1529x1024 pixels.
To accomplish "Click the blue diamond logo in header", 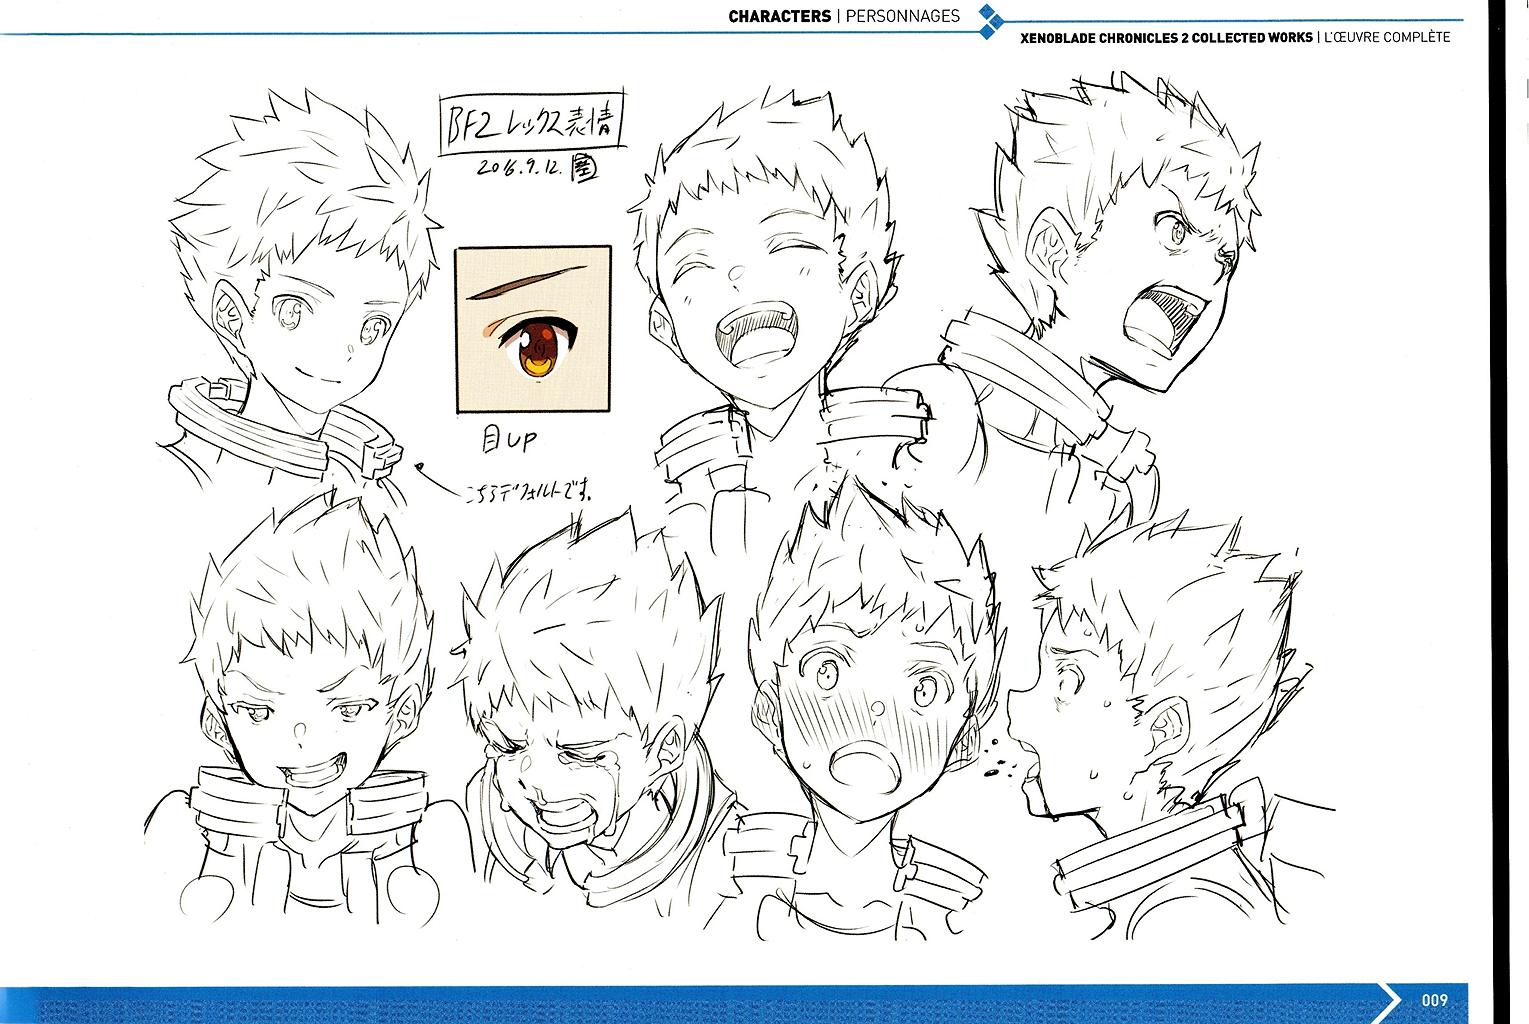I will (x=989, y=22).
